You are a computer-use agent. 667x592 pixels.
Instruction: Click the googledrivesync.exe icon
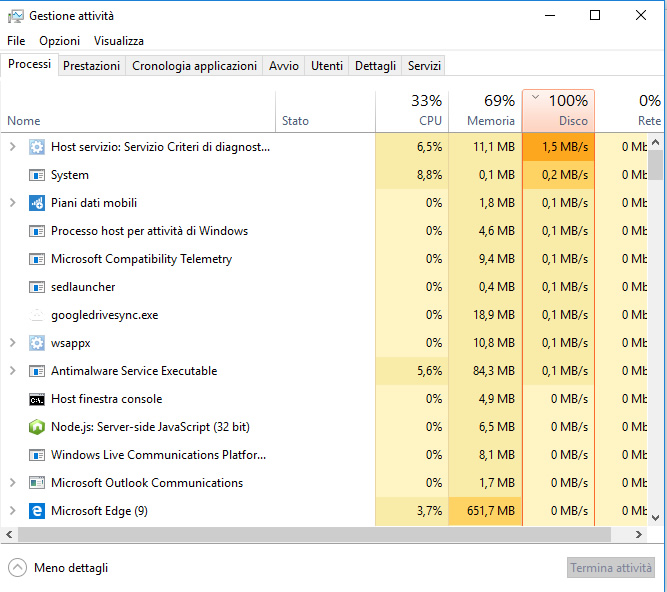coord(37,315)
